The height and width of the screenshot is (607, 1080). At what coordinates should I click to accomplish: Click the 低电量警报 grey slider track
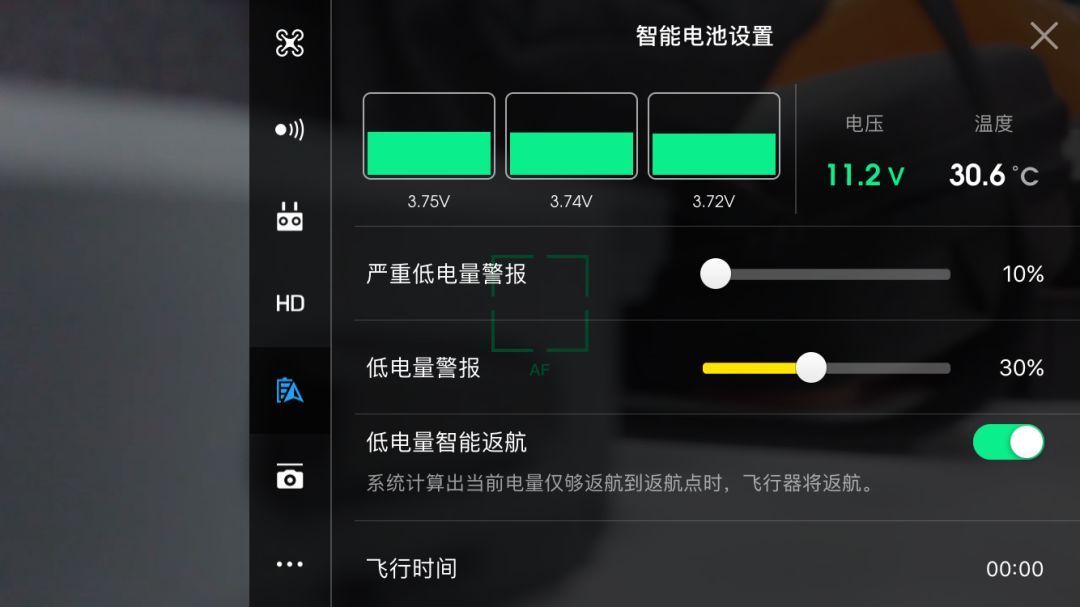[889, 369]
